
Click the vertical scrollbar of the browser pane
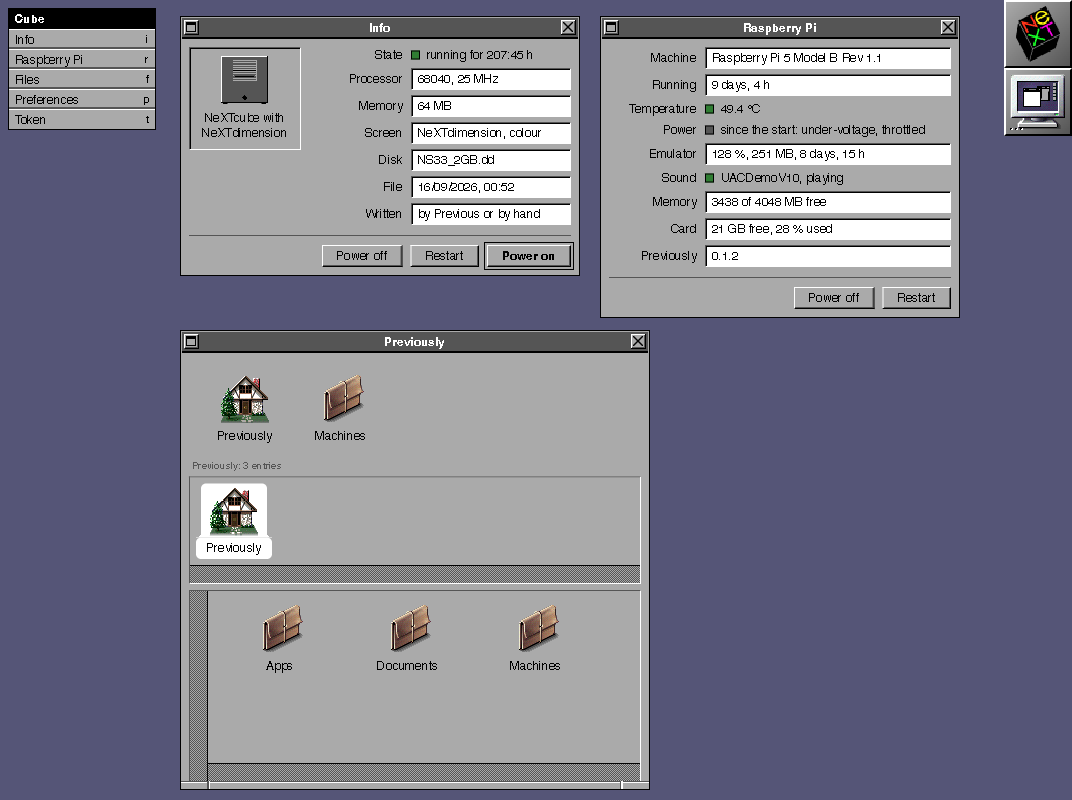[198, 685]
